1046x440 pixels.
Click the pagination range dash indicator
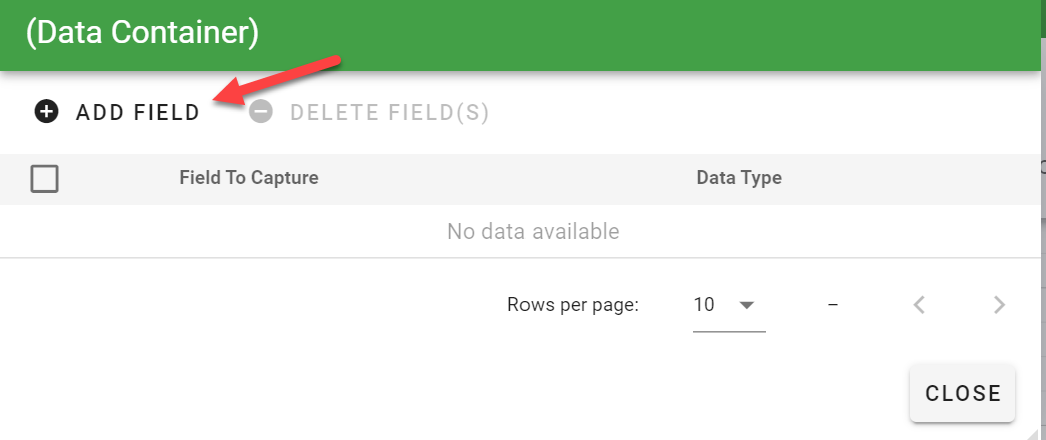(833, 305)
